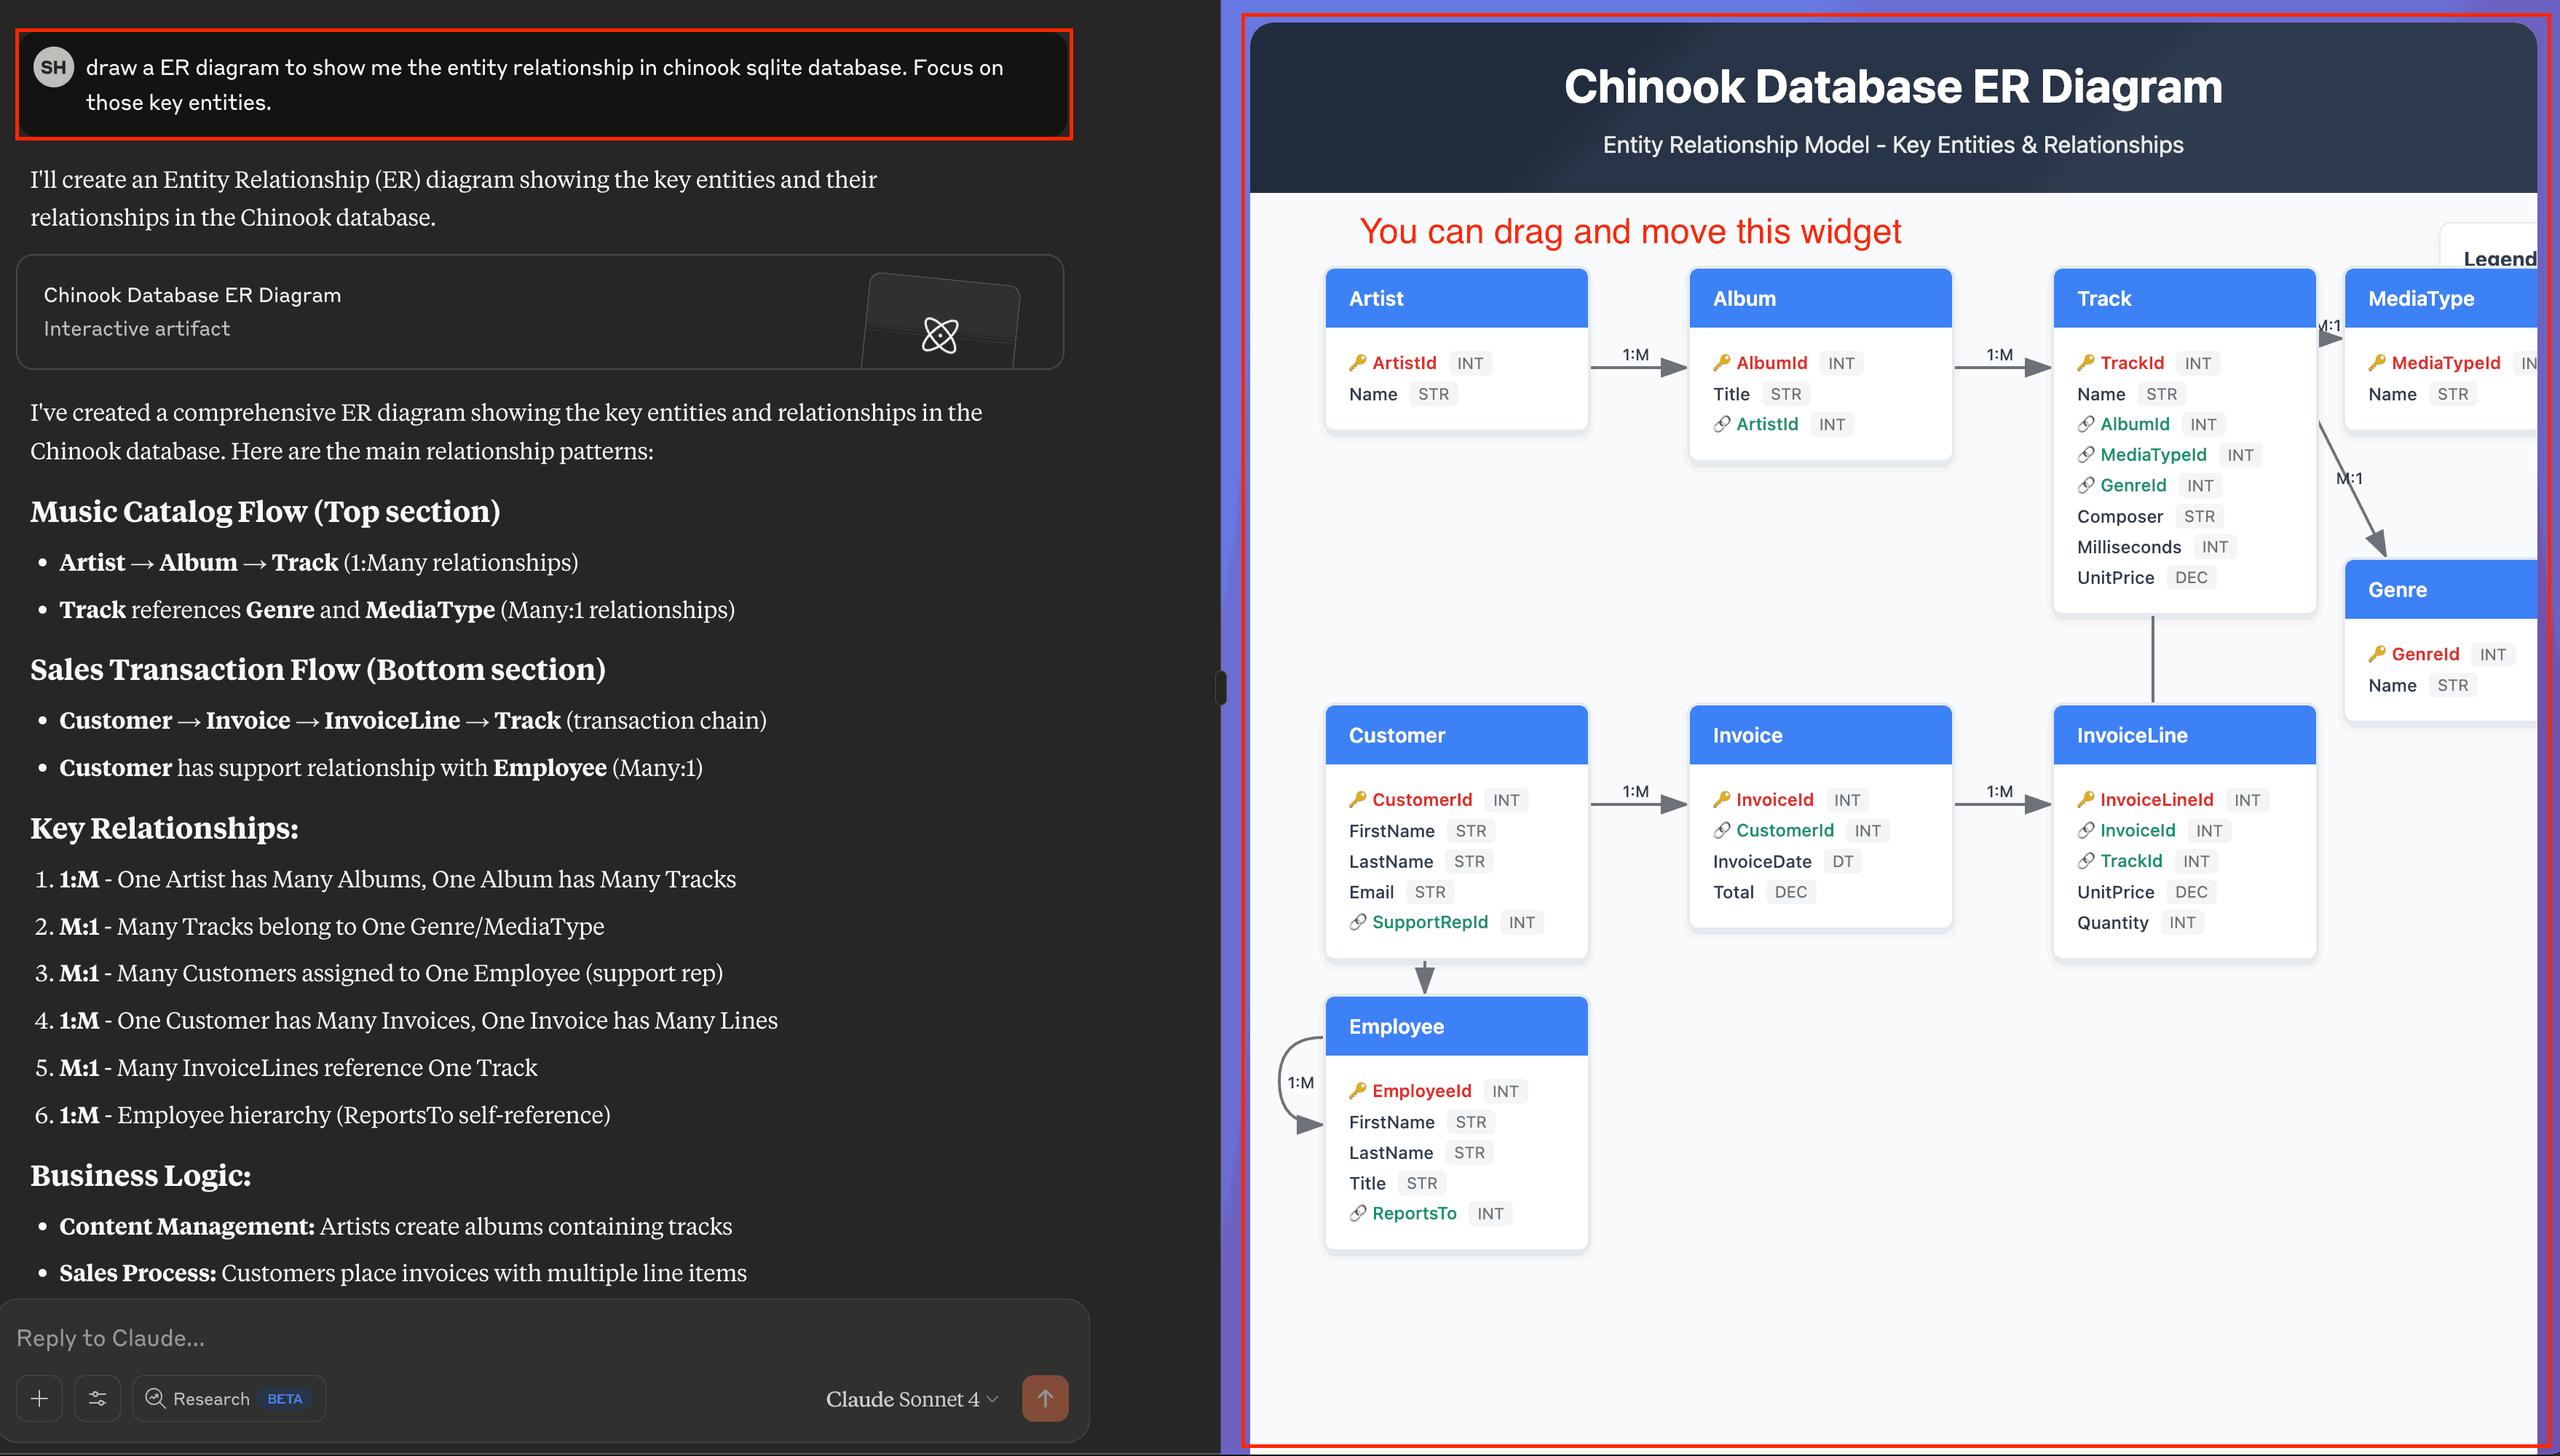This screenshot has width=2560, height=1456.
Task: Click the link icon beside MediaTypeId in Track
Action: coord(2086,455)
